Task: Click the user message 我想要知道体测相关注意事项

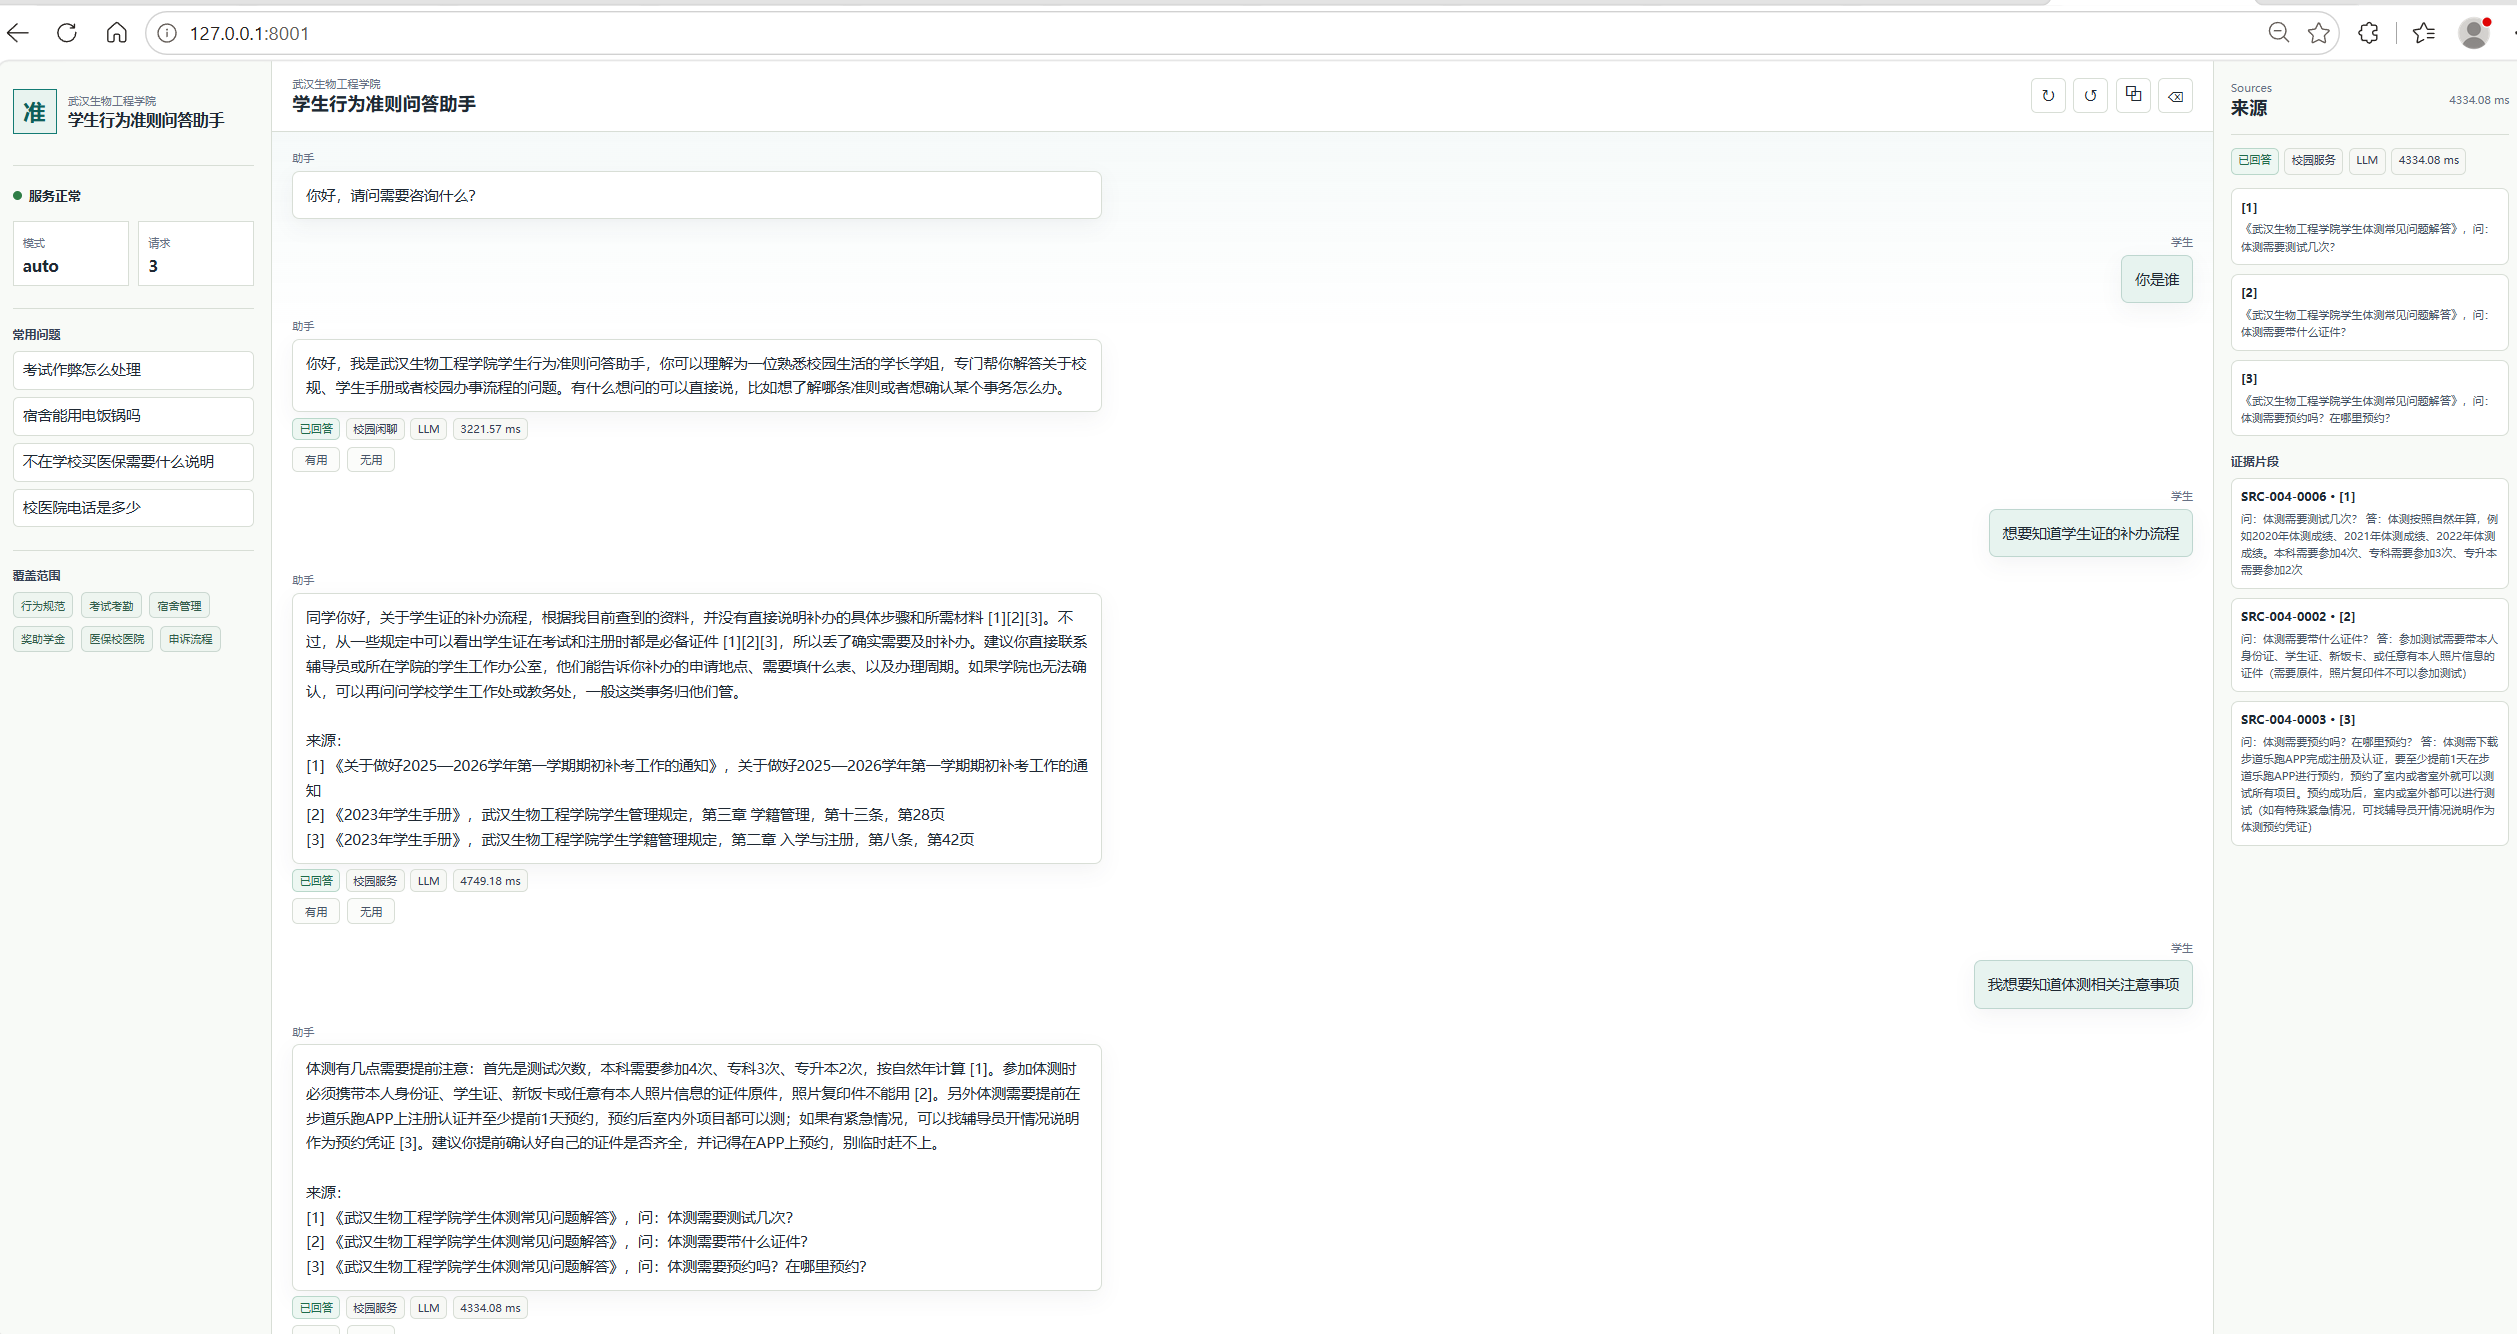Action: 2083,985
